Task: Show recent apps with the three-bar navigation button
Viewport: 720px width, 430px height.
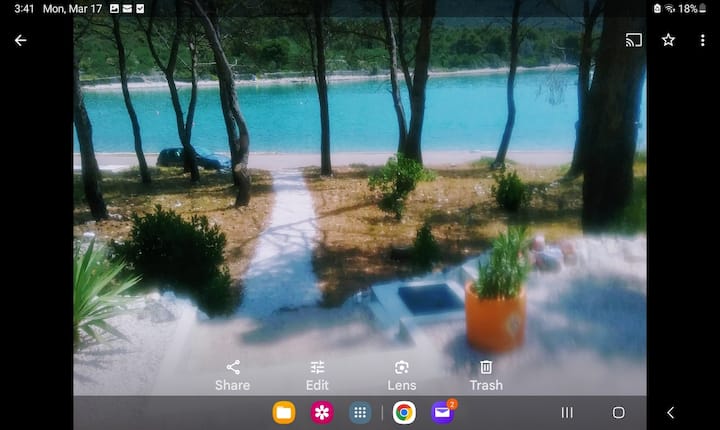Action: (x=567, y=413)
